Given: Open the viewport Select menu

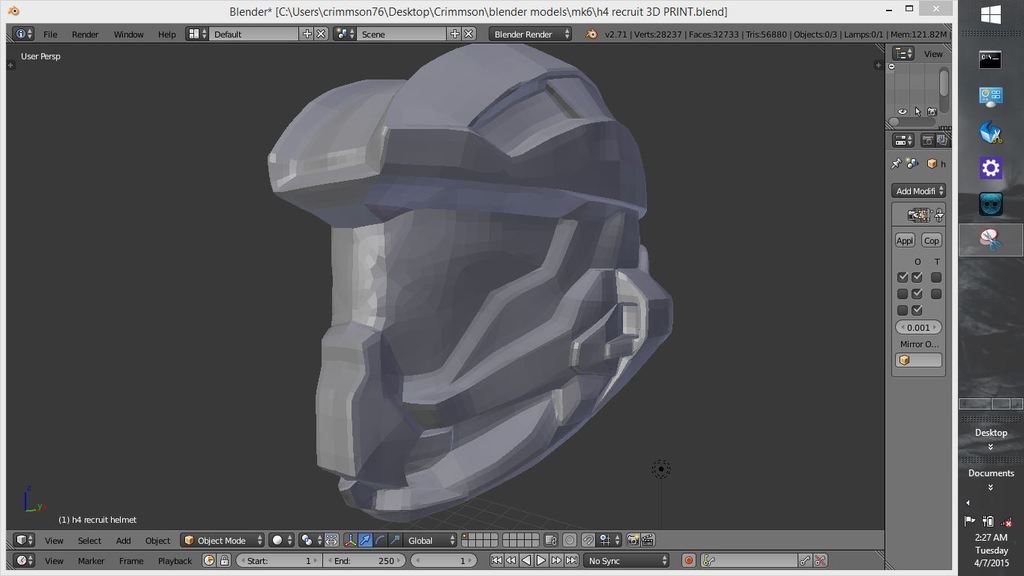Looking at the screenshot, I should (89, 540).
